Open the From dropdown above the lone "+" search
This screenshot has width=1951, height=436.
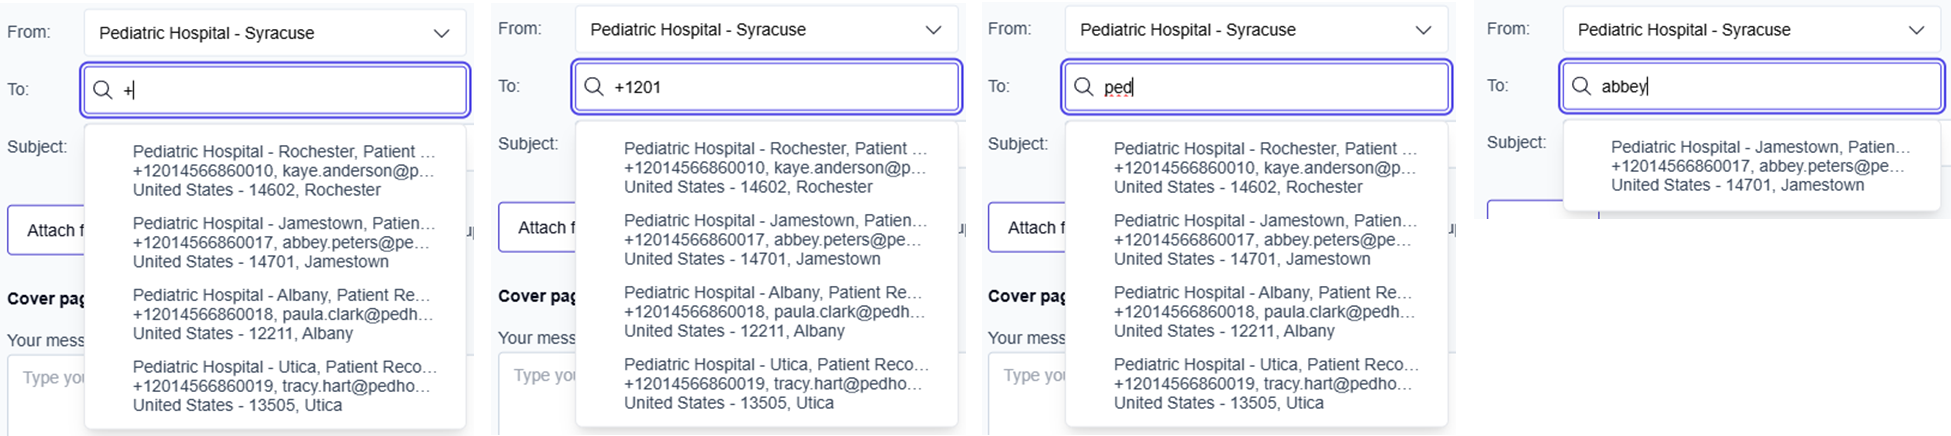[441, 33]
